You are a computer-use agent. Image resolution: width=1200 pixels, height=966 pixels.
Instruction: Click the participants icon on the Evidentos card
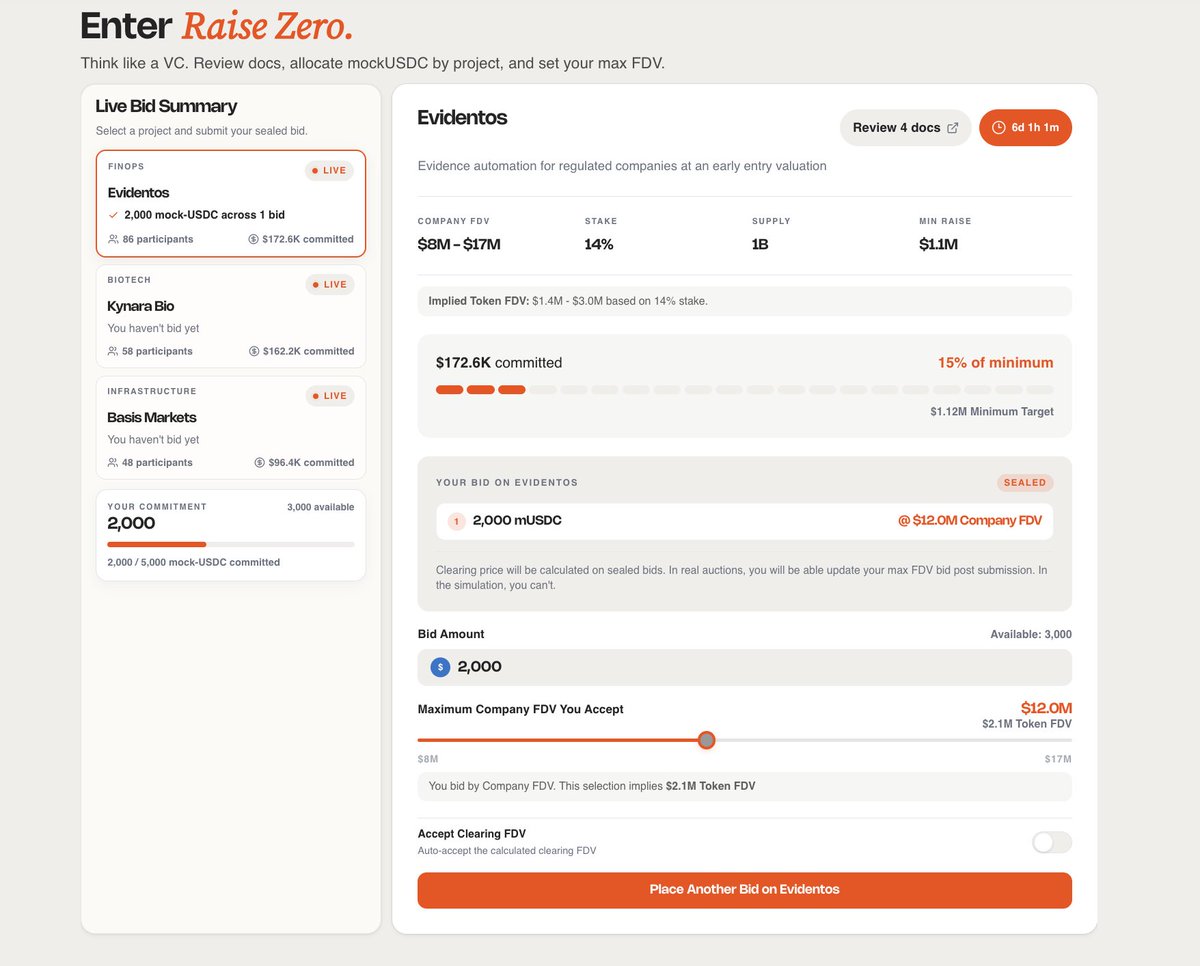113,239
